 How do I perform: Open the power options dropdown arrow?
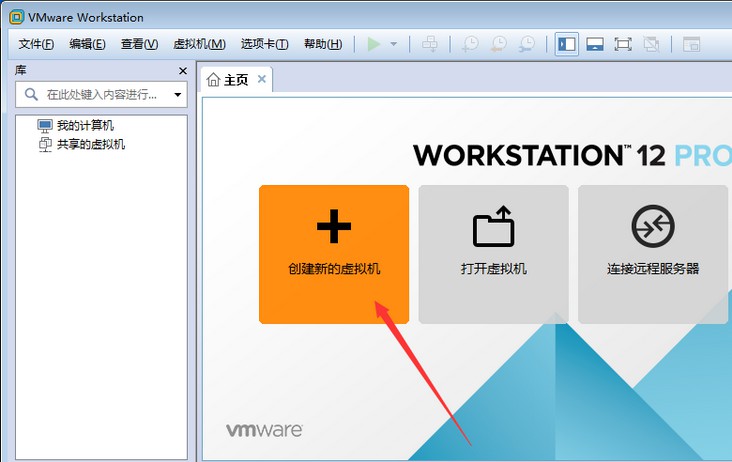coord(393,44)
